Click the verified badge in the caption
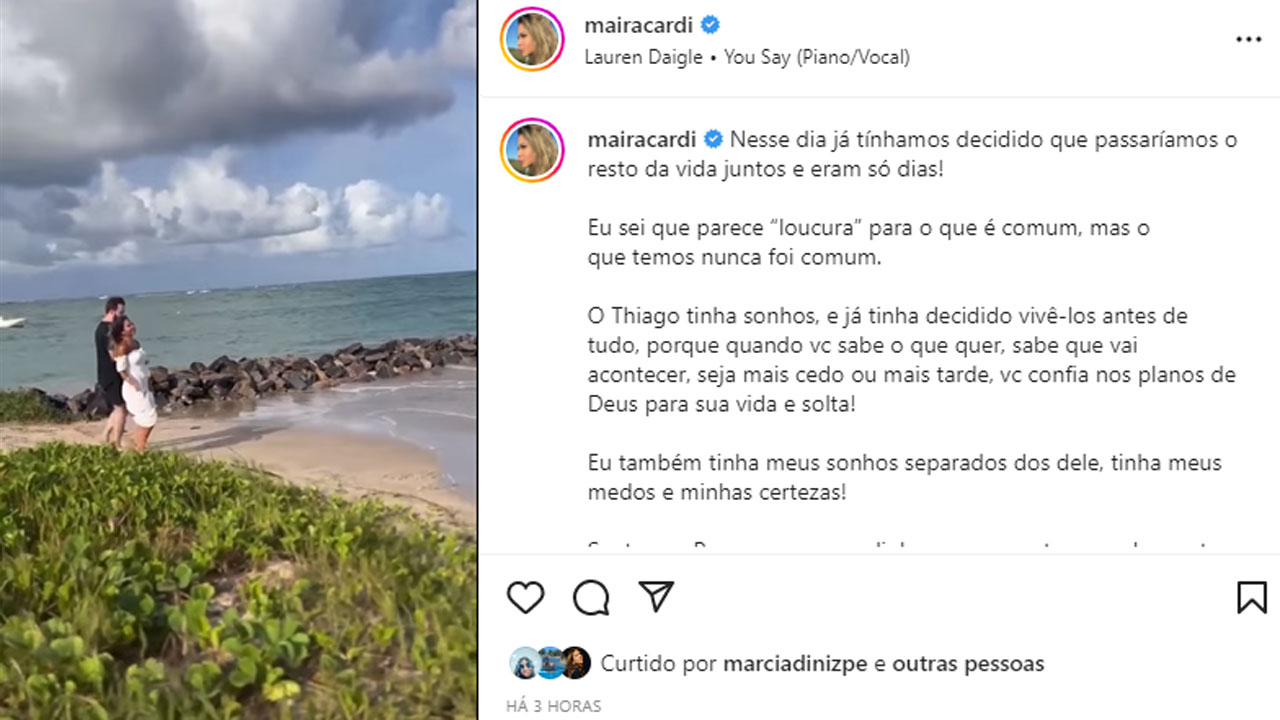This screenshot has width=1280, height=720. point(714,139)
